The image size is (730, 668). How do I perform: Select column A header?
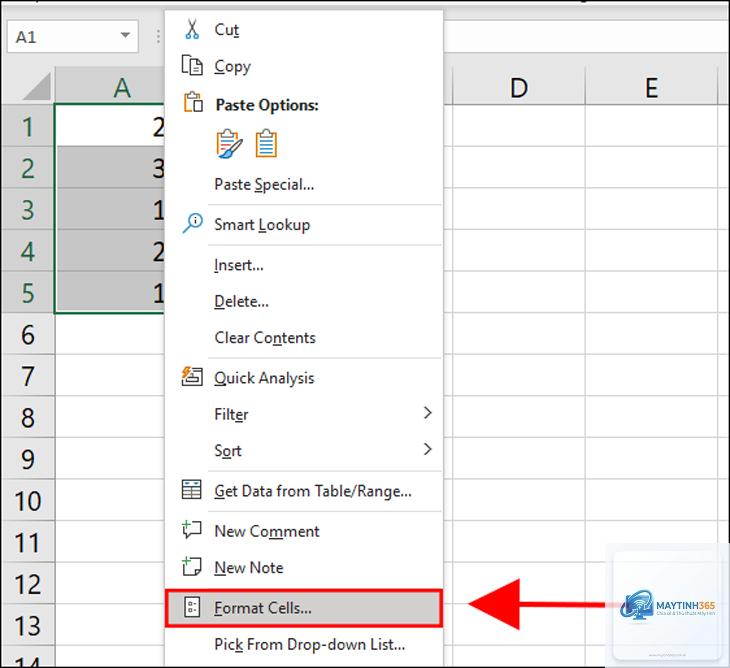pos(110,87)
